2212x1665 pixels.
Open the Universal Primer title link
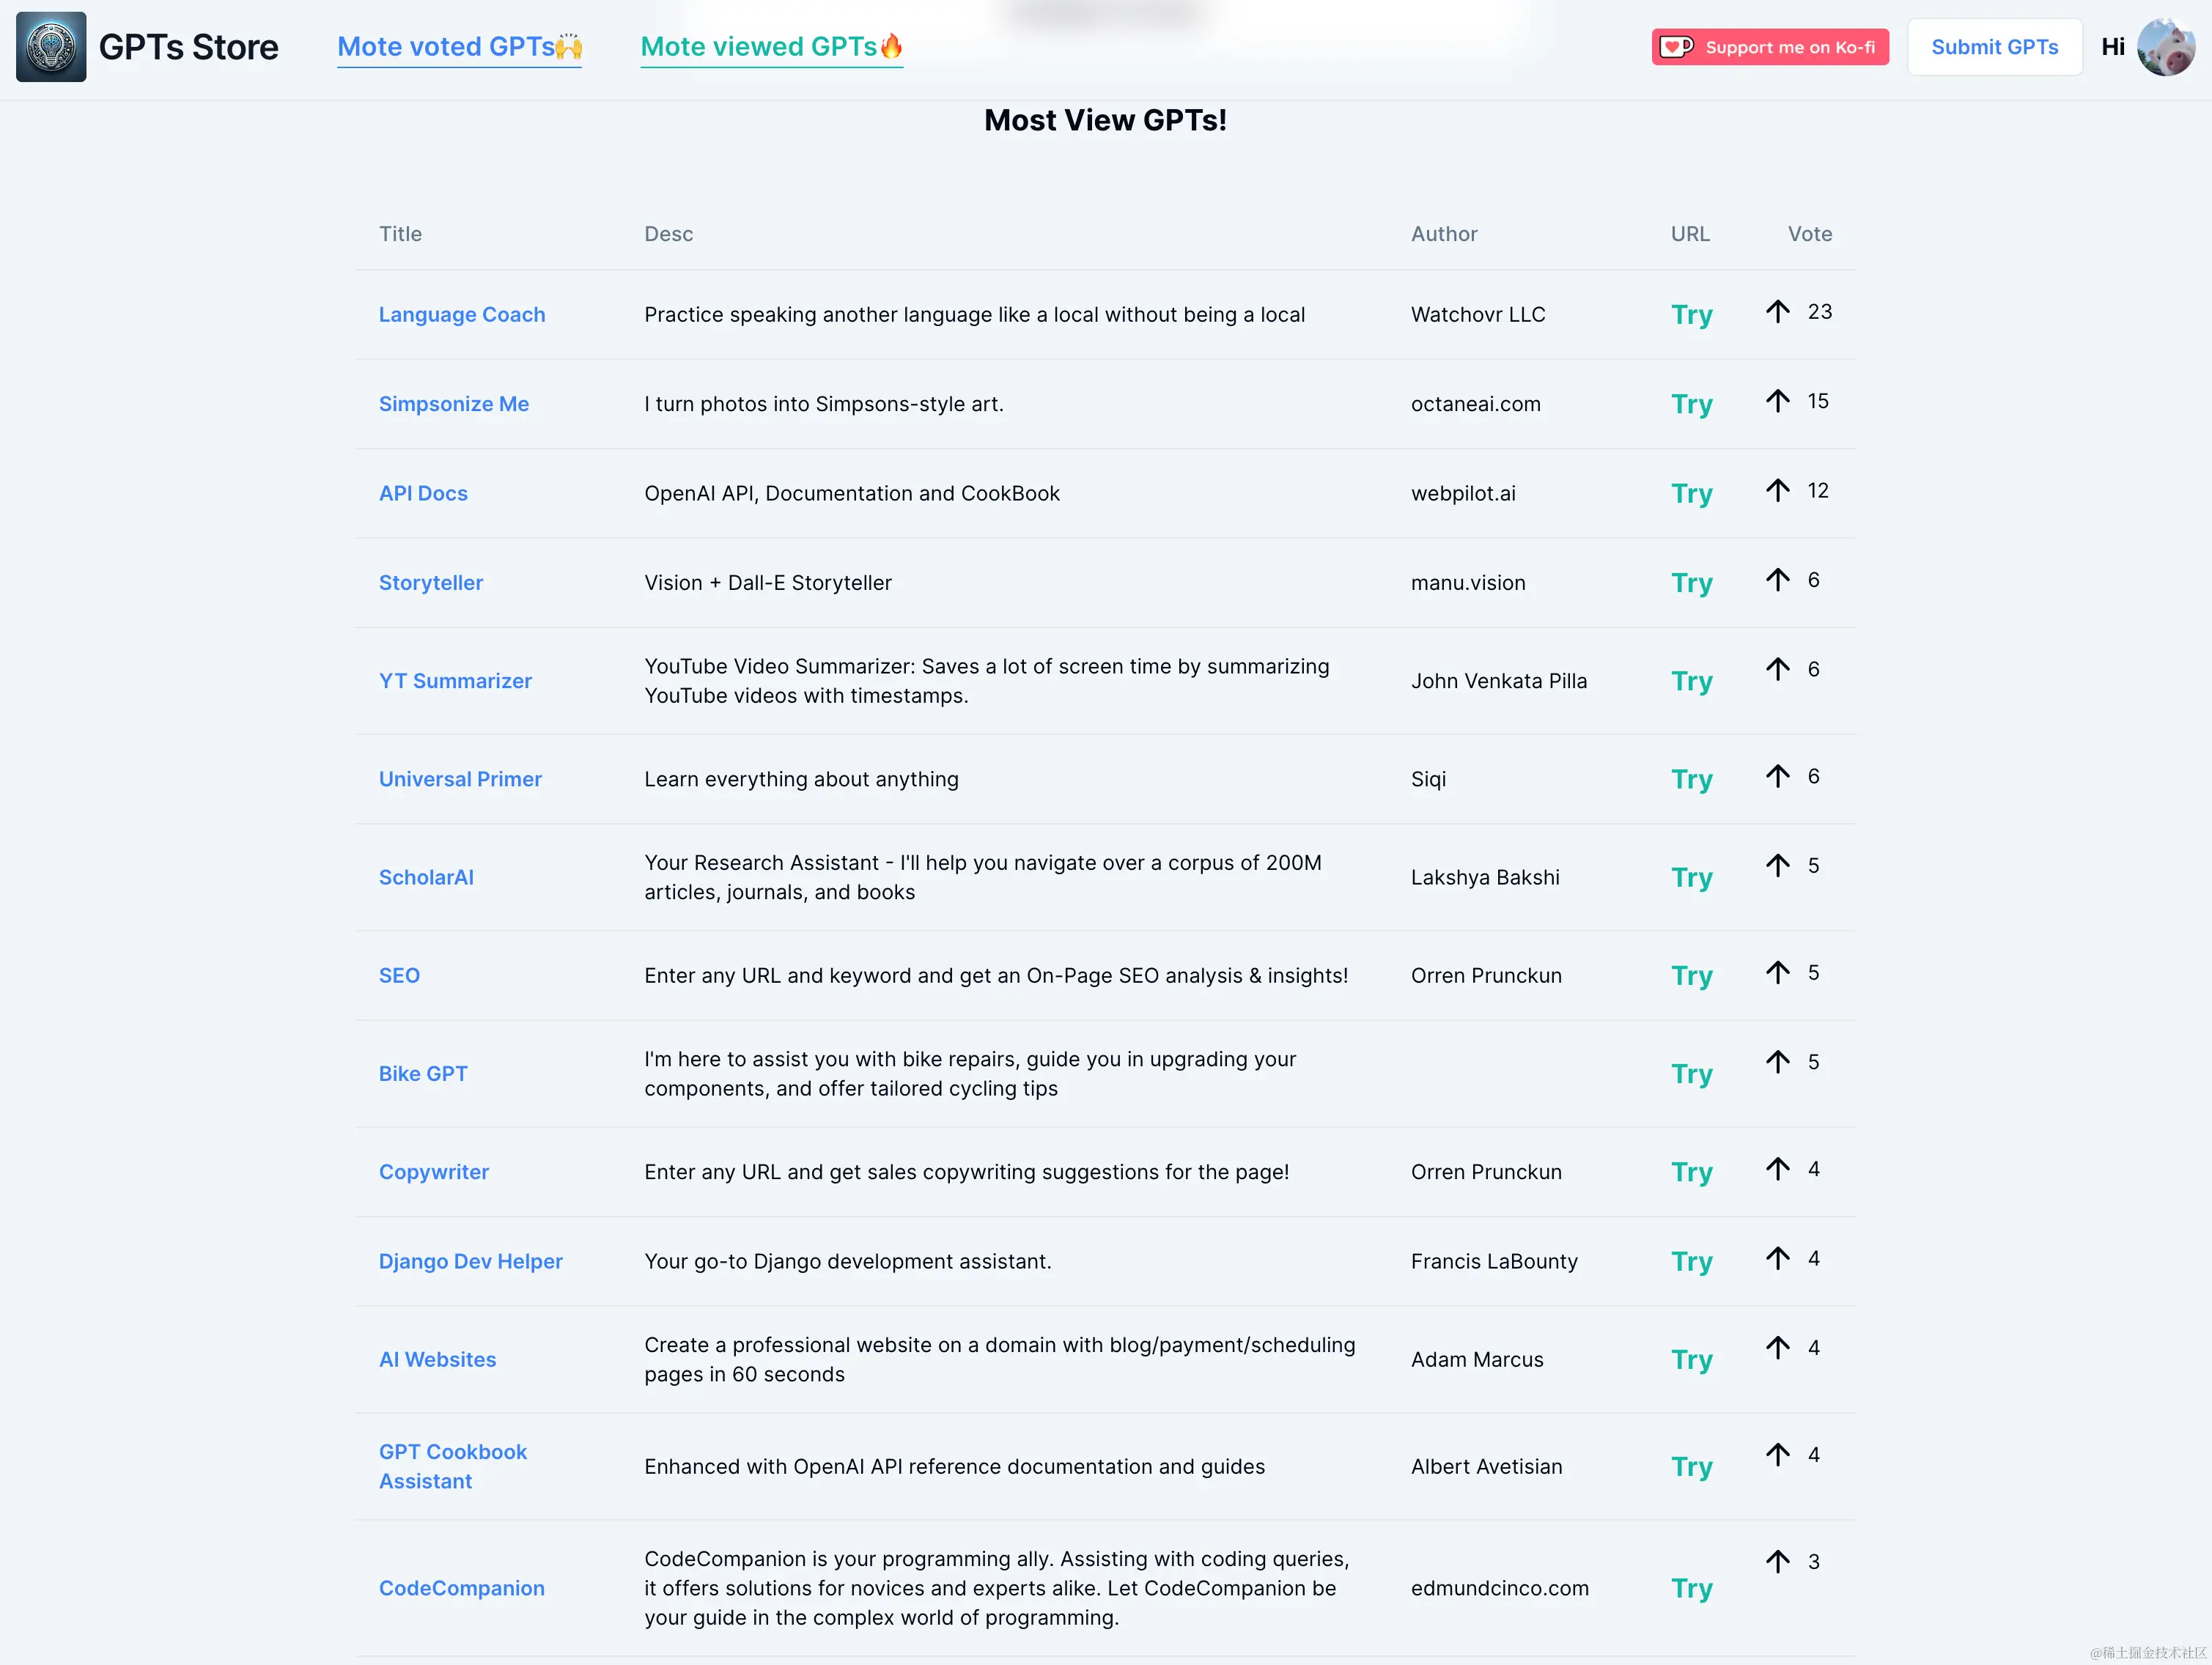tap(460, 779)
